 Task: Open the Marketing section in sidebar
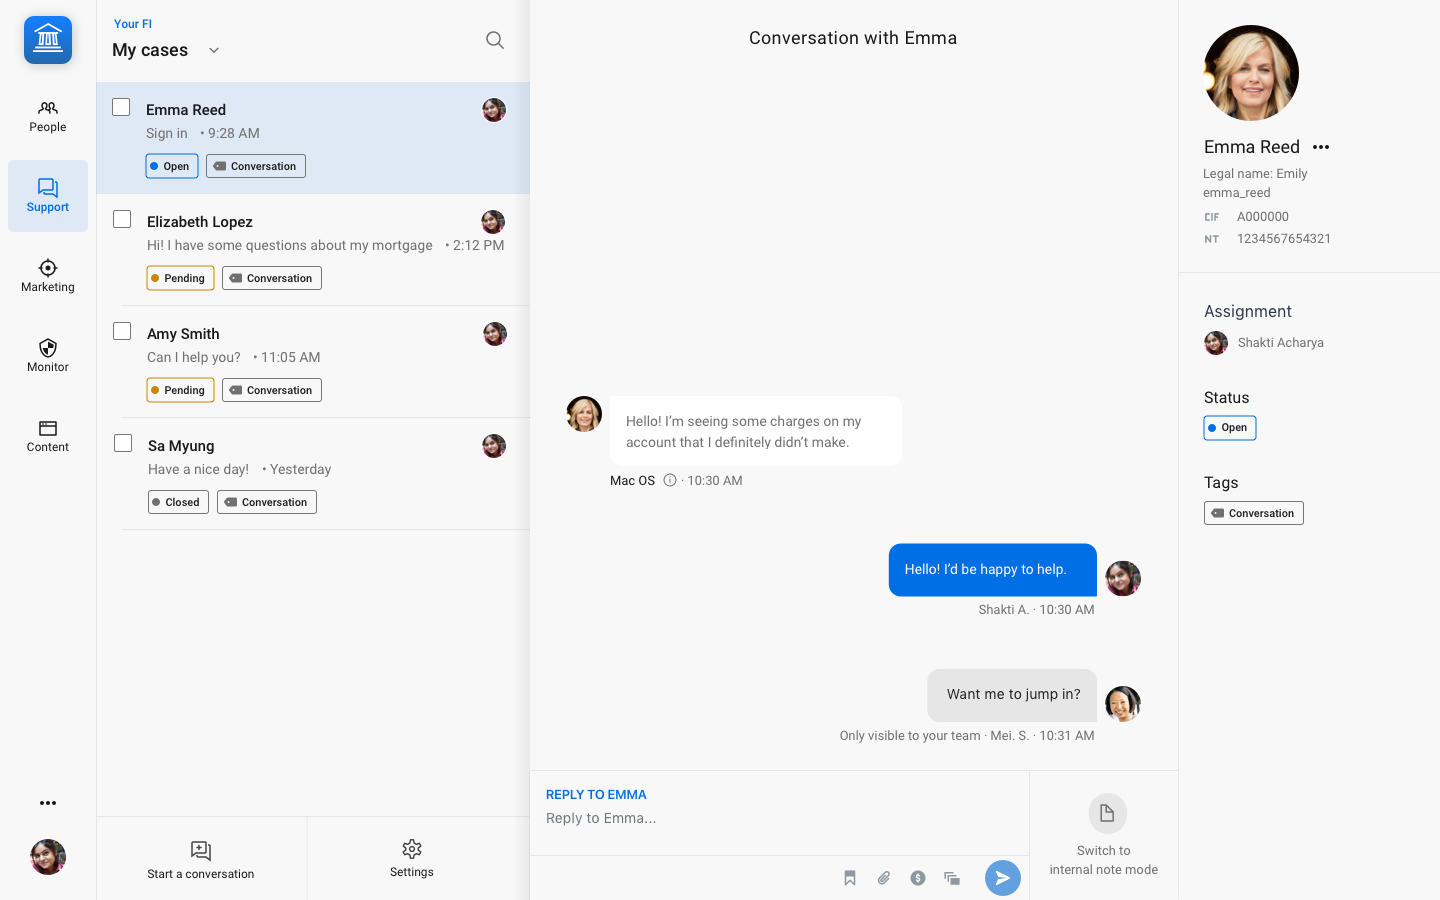point(48,276)
